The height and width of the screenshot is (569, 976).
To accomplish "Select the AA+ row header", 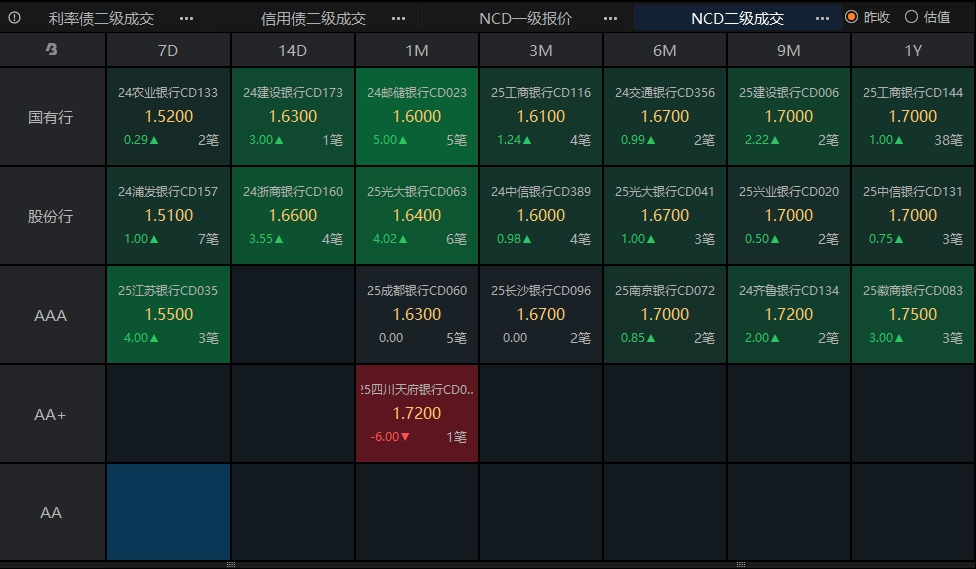I will tap(52, 413).
